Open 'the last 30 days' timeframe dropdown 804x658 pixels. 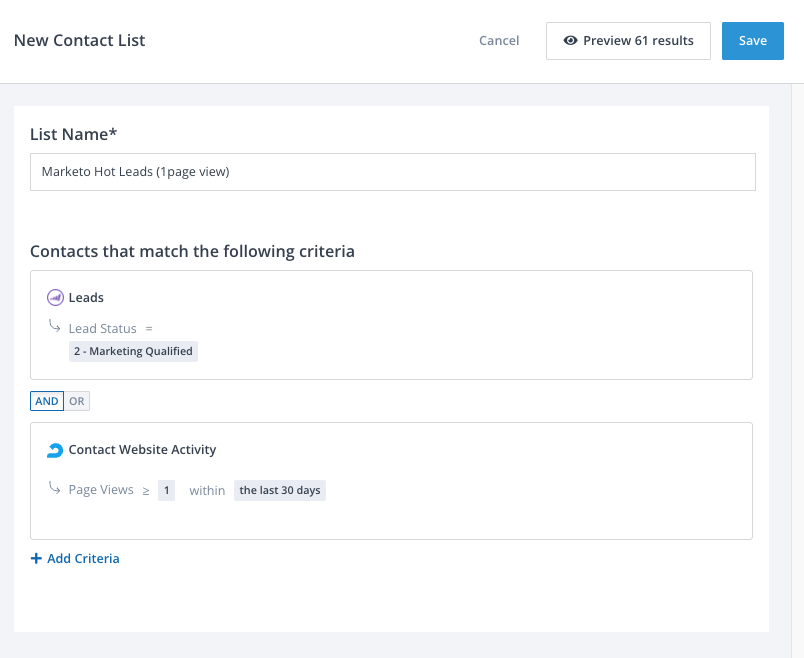279,490
